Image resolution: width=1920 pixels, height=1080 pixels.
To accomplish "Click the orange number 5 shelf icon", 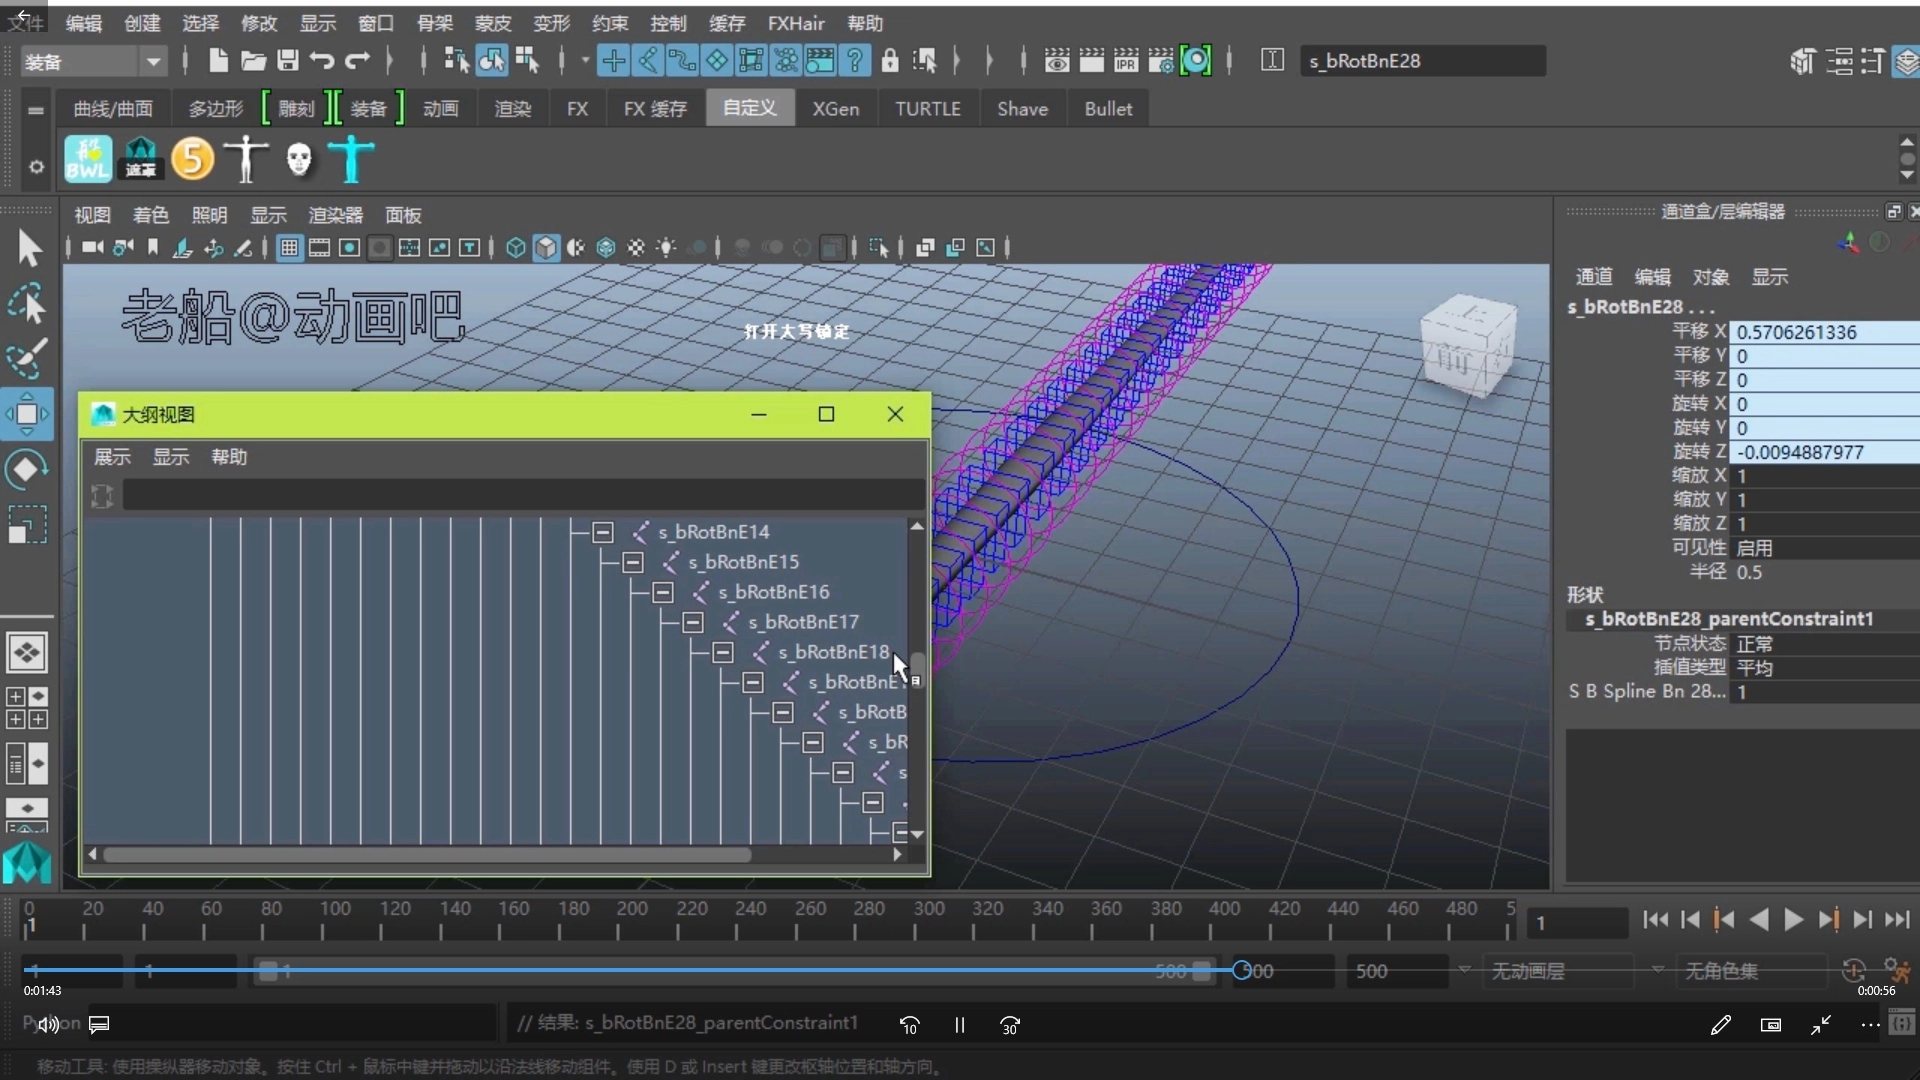I will [192, 159].
